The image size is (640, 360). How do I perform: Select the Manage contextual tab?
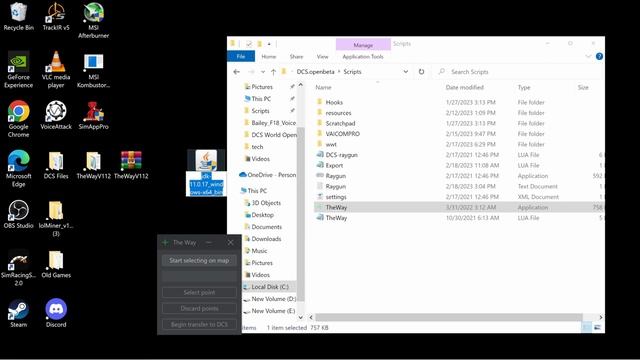coord(363,44)
